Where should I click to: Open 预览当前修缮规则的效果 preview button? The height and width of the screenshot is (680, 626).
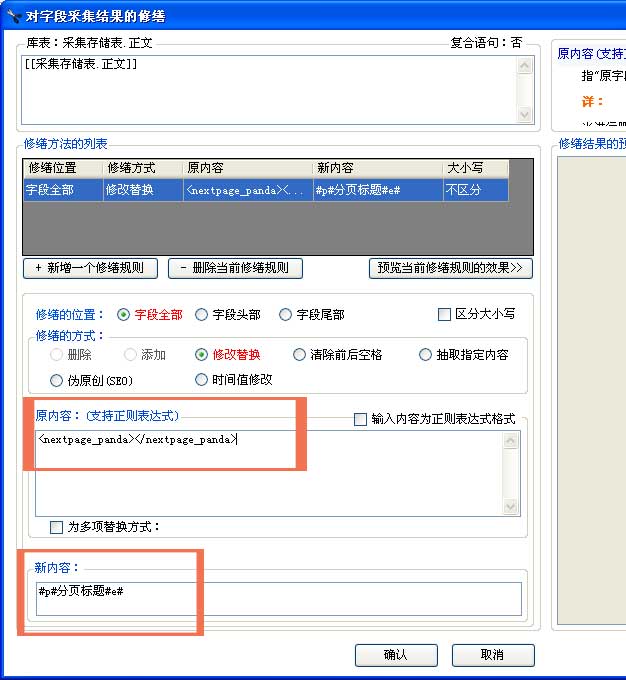point(451,268)
